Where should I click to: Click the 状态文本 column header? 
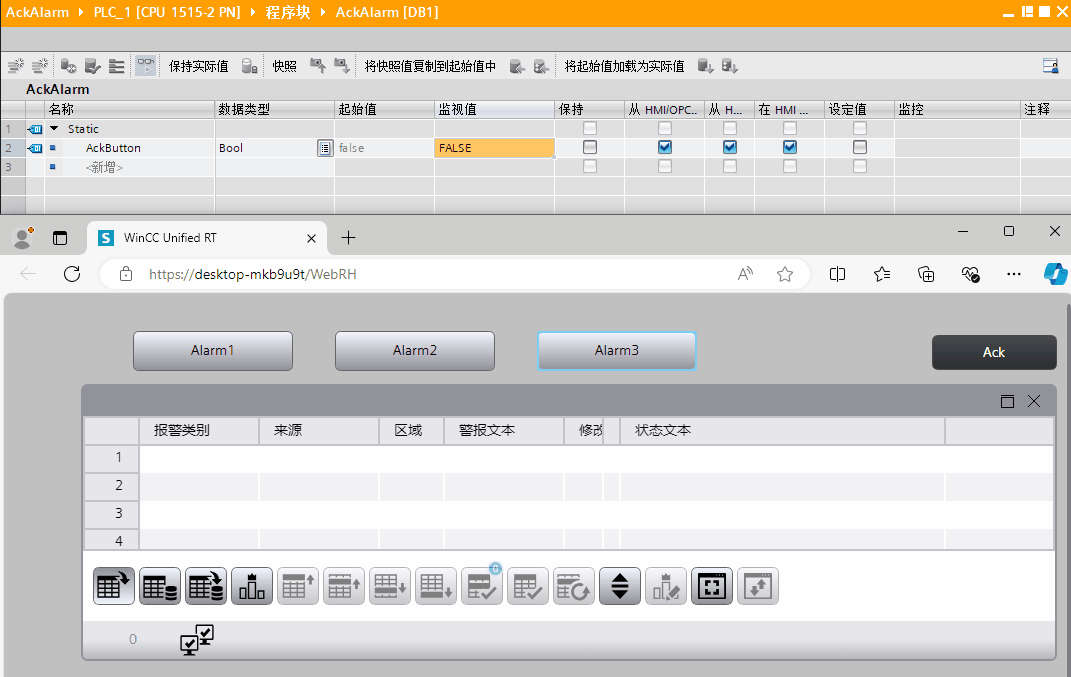[782, 430]
